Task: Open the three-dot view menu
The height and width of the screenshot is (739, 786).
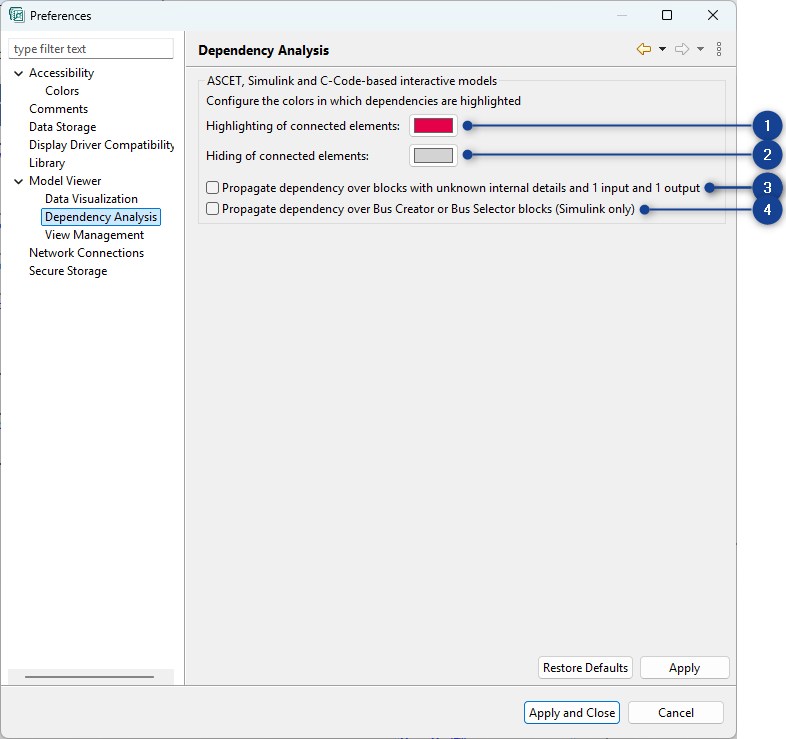Action: pyautogui.click(x=719, y=49)
